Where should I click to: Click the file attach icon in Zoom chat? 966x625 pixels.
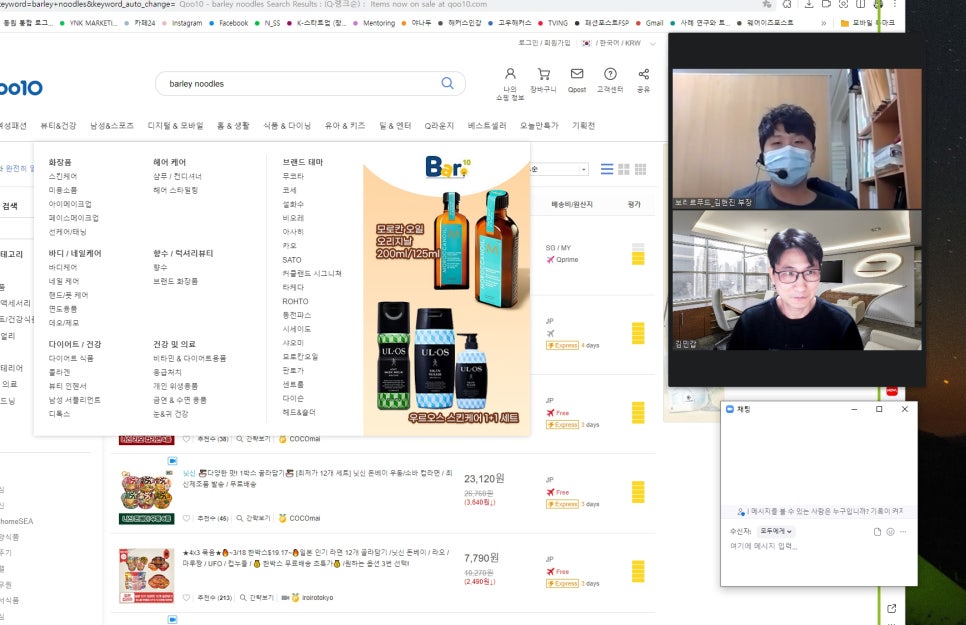click(x=877, y=532)
